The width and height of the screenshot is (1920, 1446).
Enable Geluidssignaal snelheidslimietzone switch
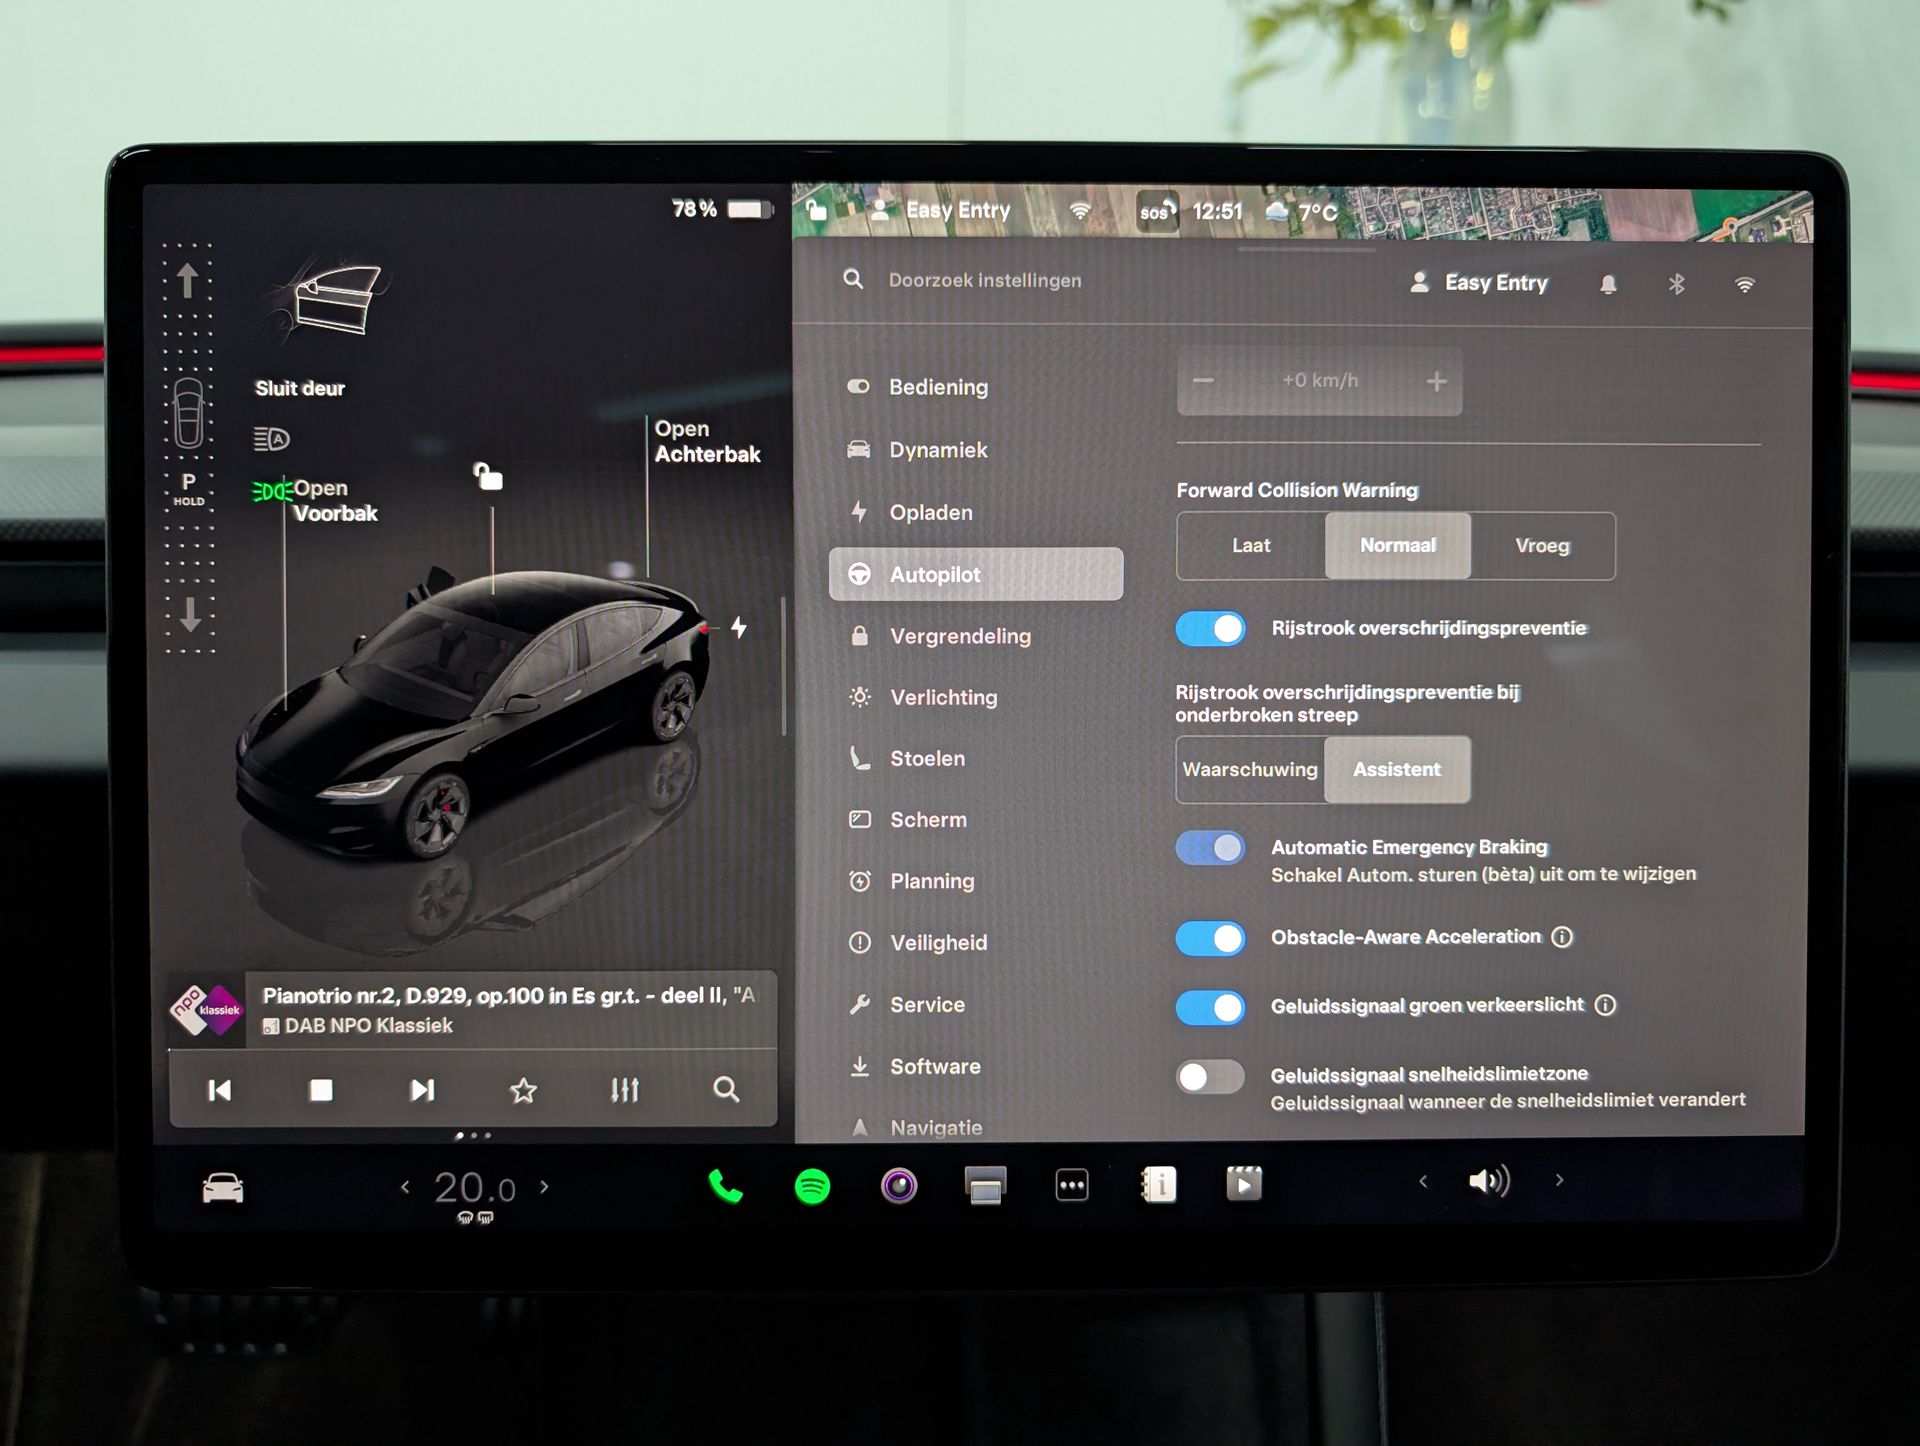(1210, 1077)
